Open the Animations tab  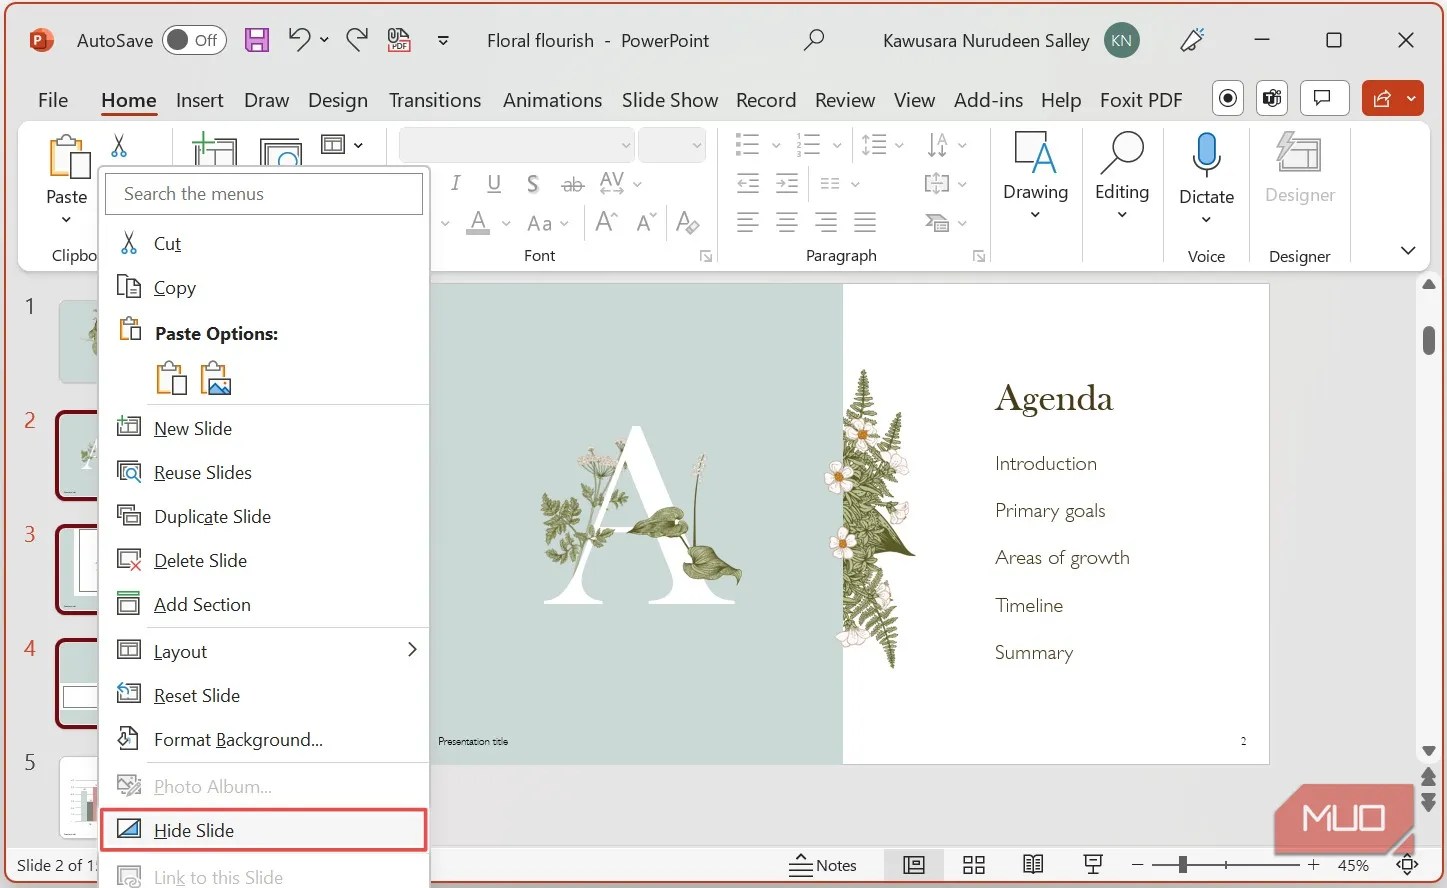[x=552, y=100]
